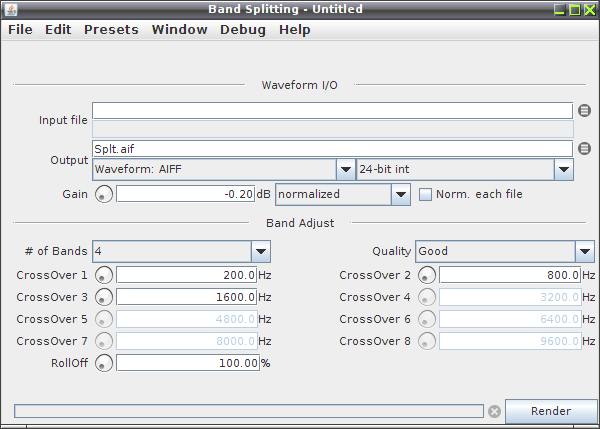The width and height of the screenshot is (600, 429).
Task: Click the Java application icon in title bar
Action: [x=11, y=10]
